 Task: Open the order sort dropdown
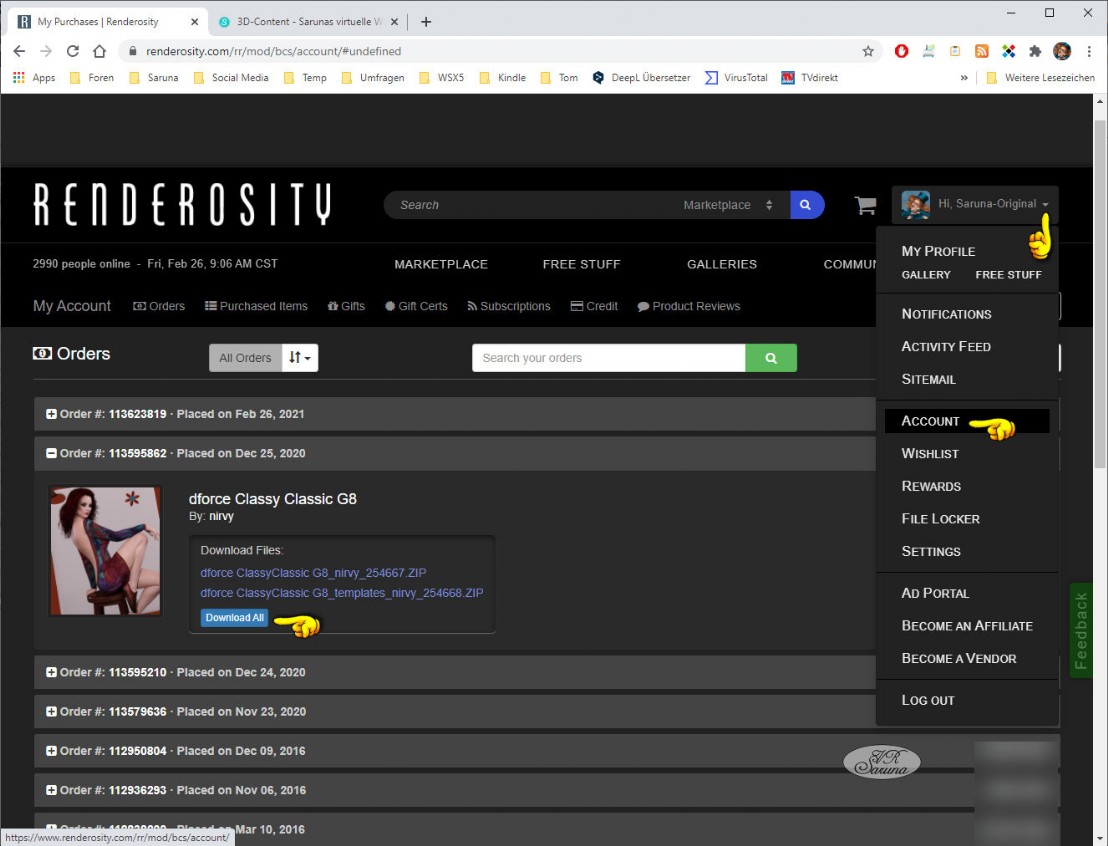[x=300, y=358]
